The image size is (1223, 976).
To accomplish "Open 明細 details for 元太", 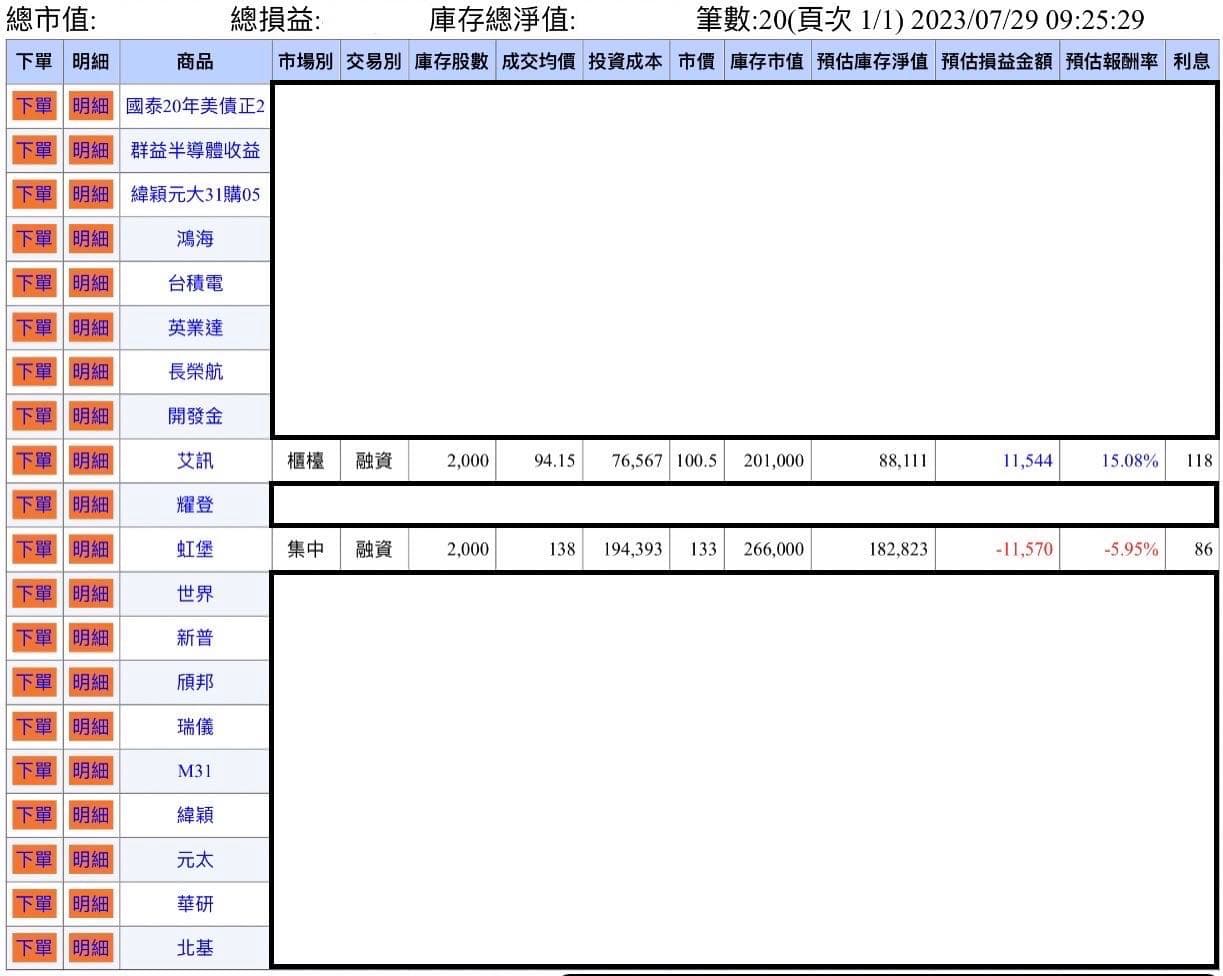I will (x=91, y=859).
